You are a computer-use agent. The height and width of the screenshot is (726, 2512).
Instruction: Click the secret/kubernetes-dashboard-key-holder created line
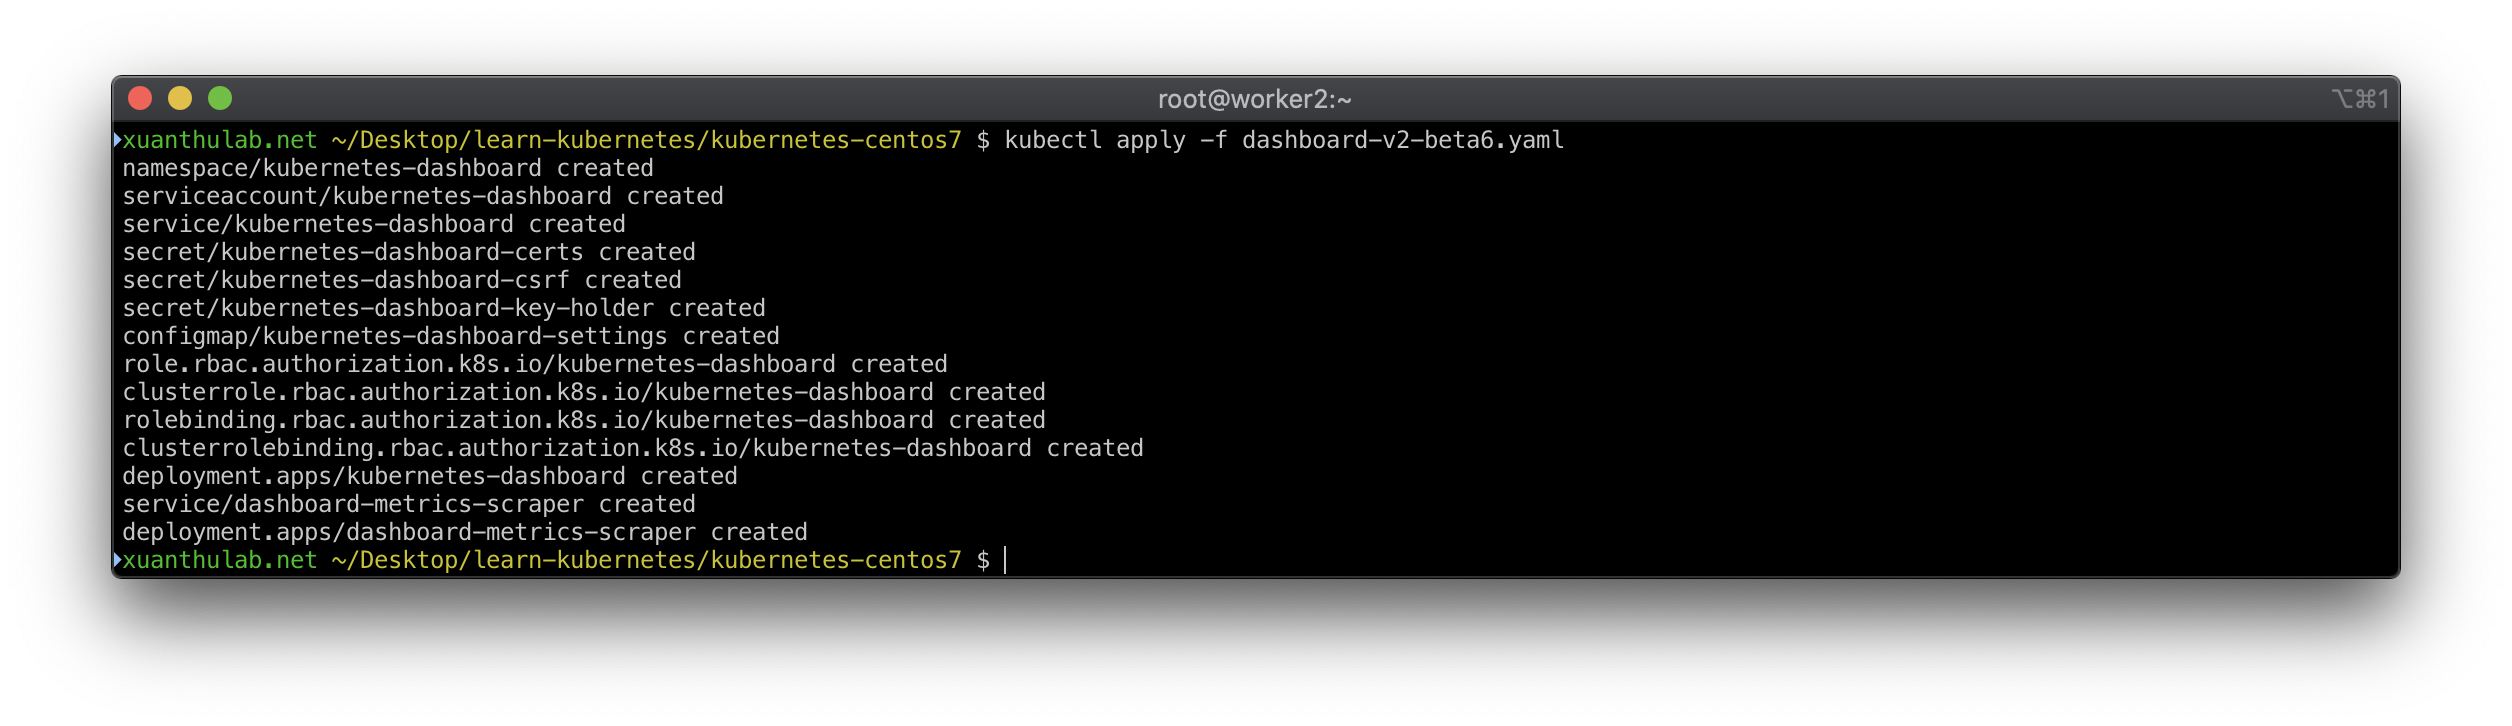click(444, 308)
